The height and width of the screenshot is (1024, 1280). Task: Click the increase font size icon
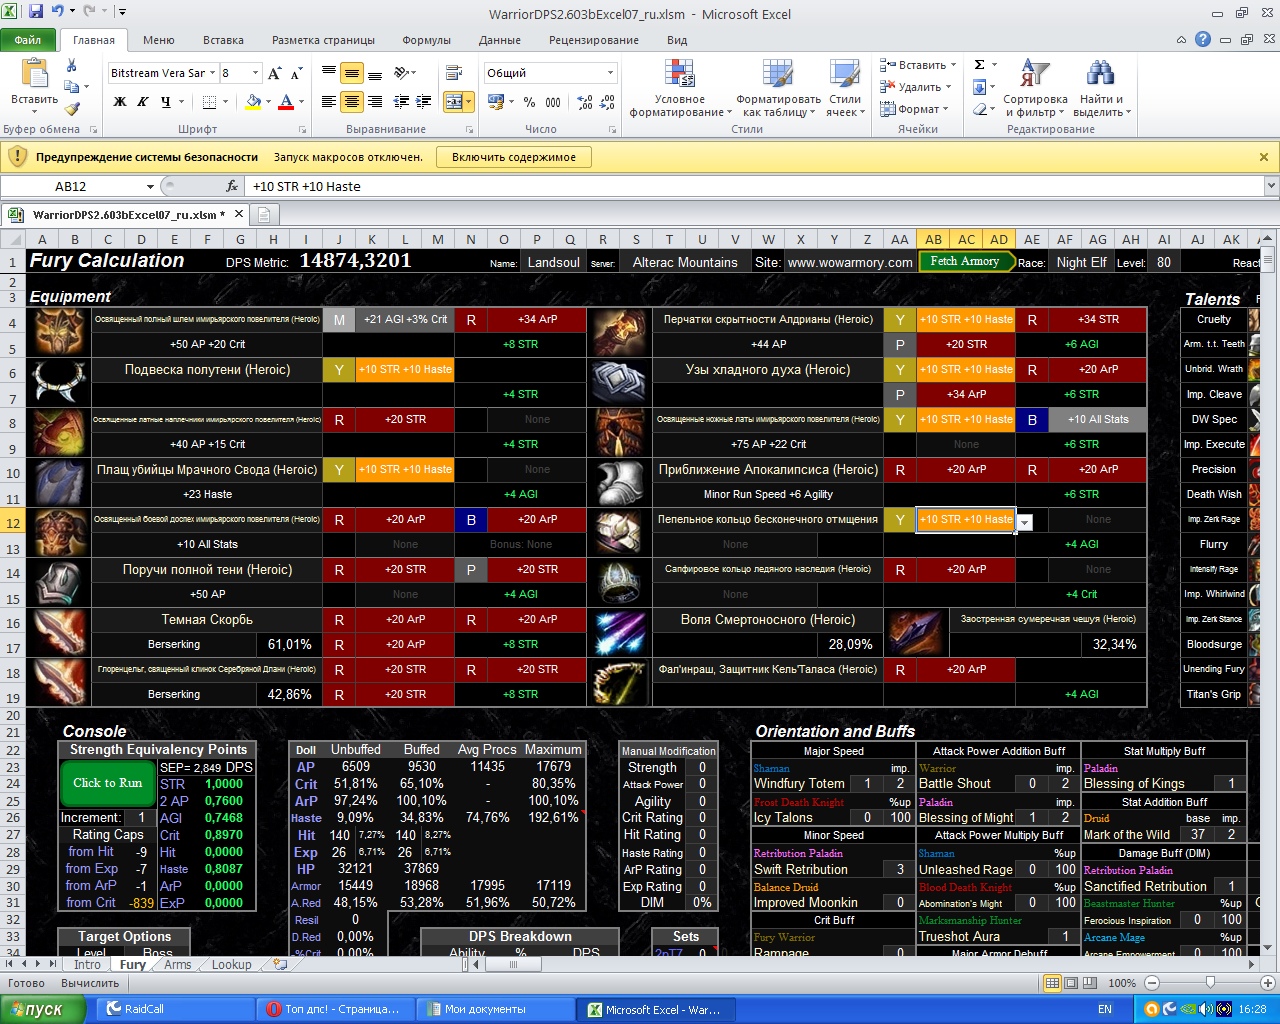(x=276, y=74)
